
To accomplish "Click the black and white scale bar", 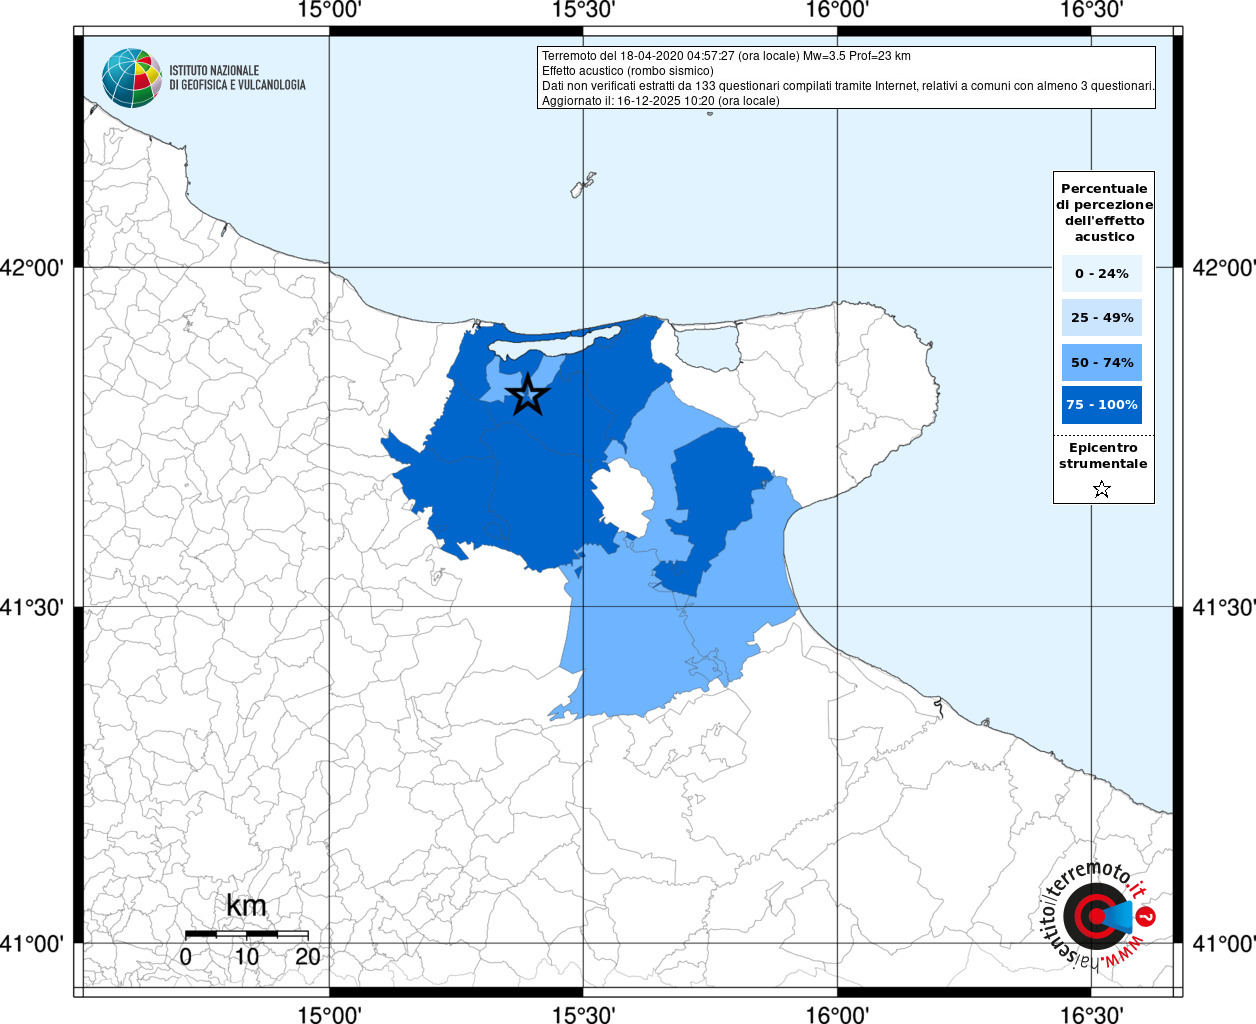I will click(x=246, y=934).
